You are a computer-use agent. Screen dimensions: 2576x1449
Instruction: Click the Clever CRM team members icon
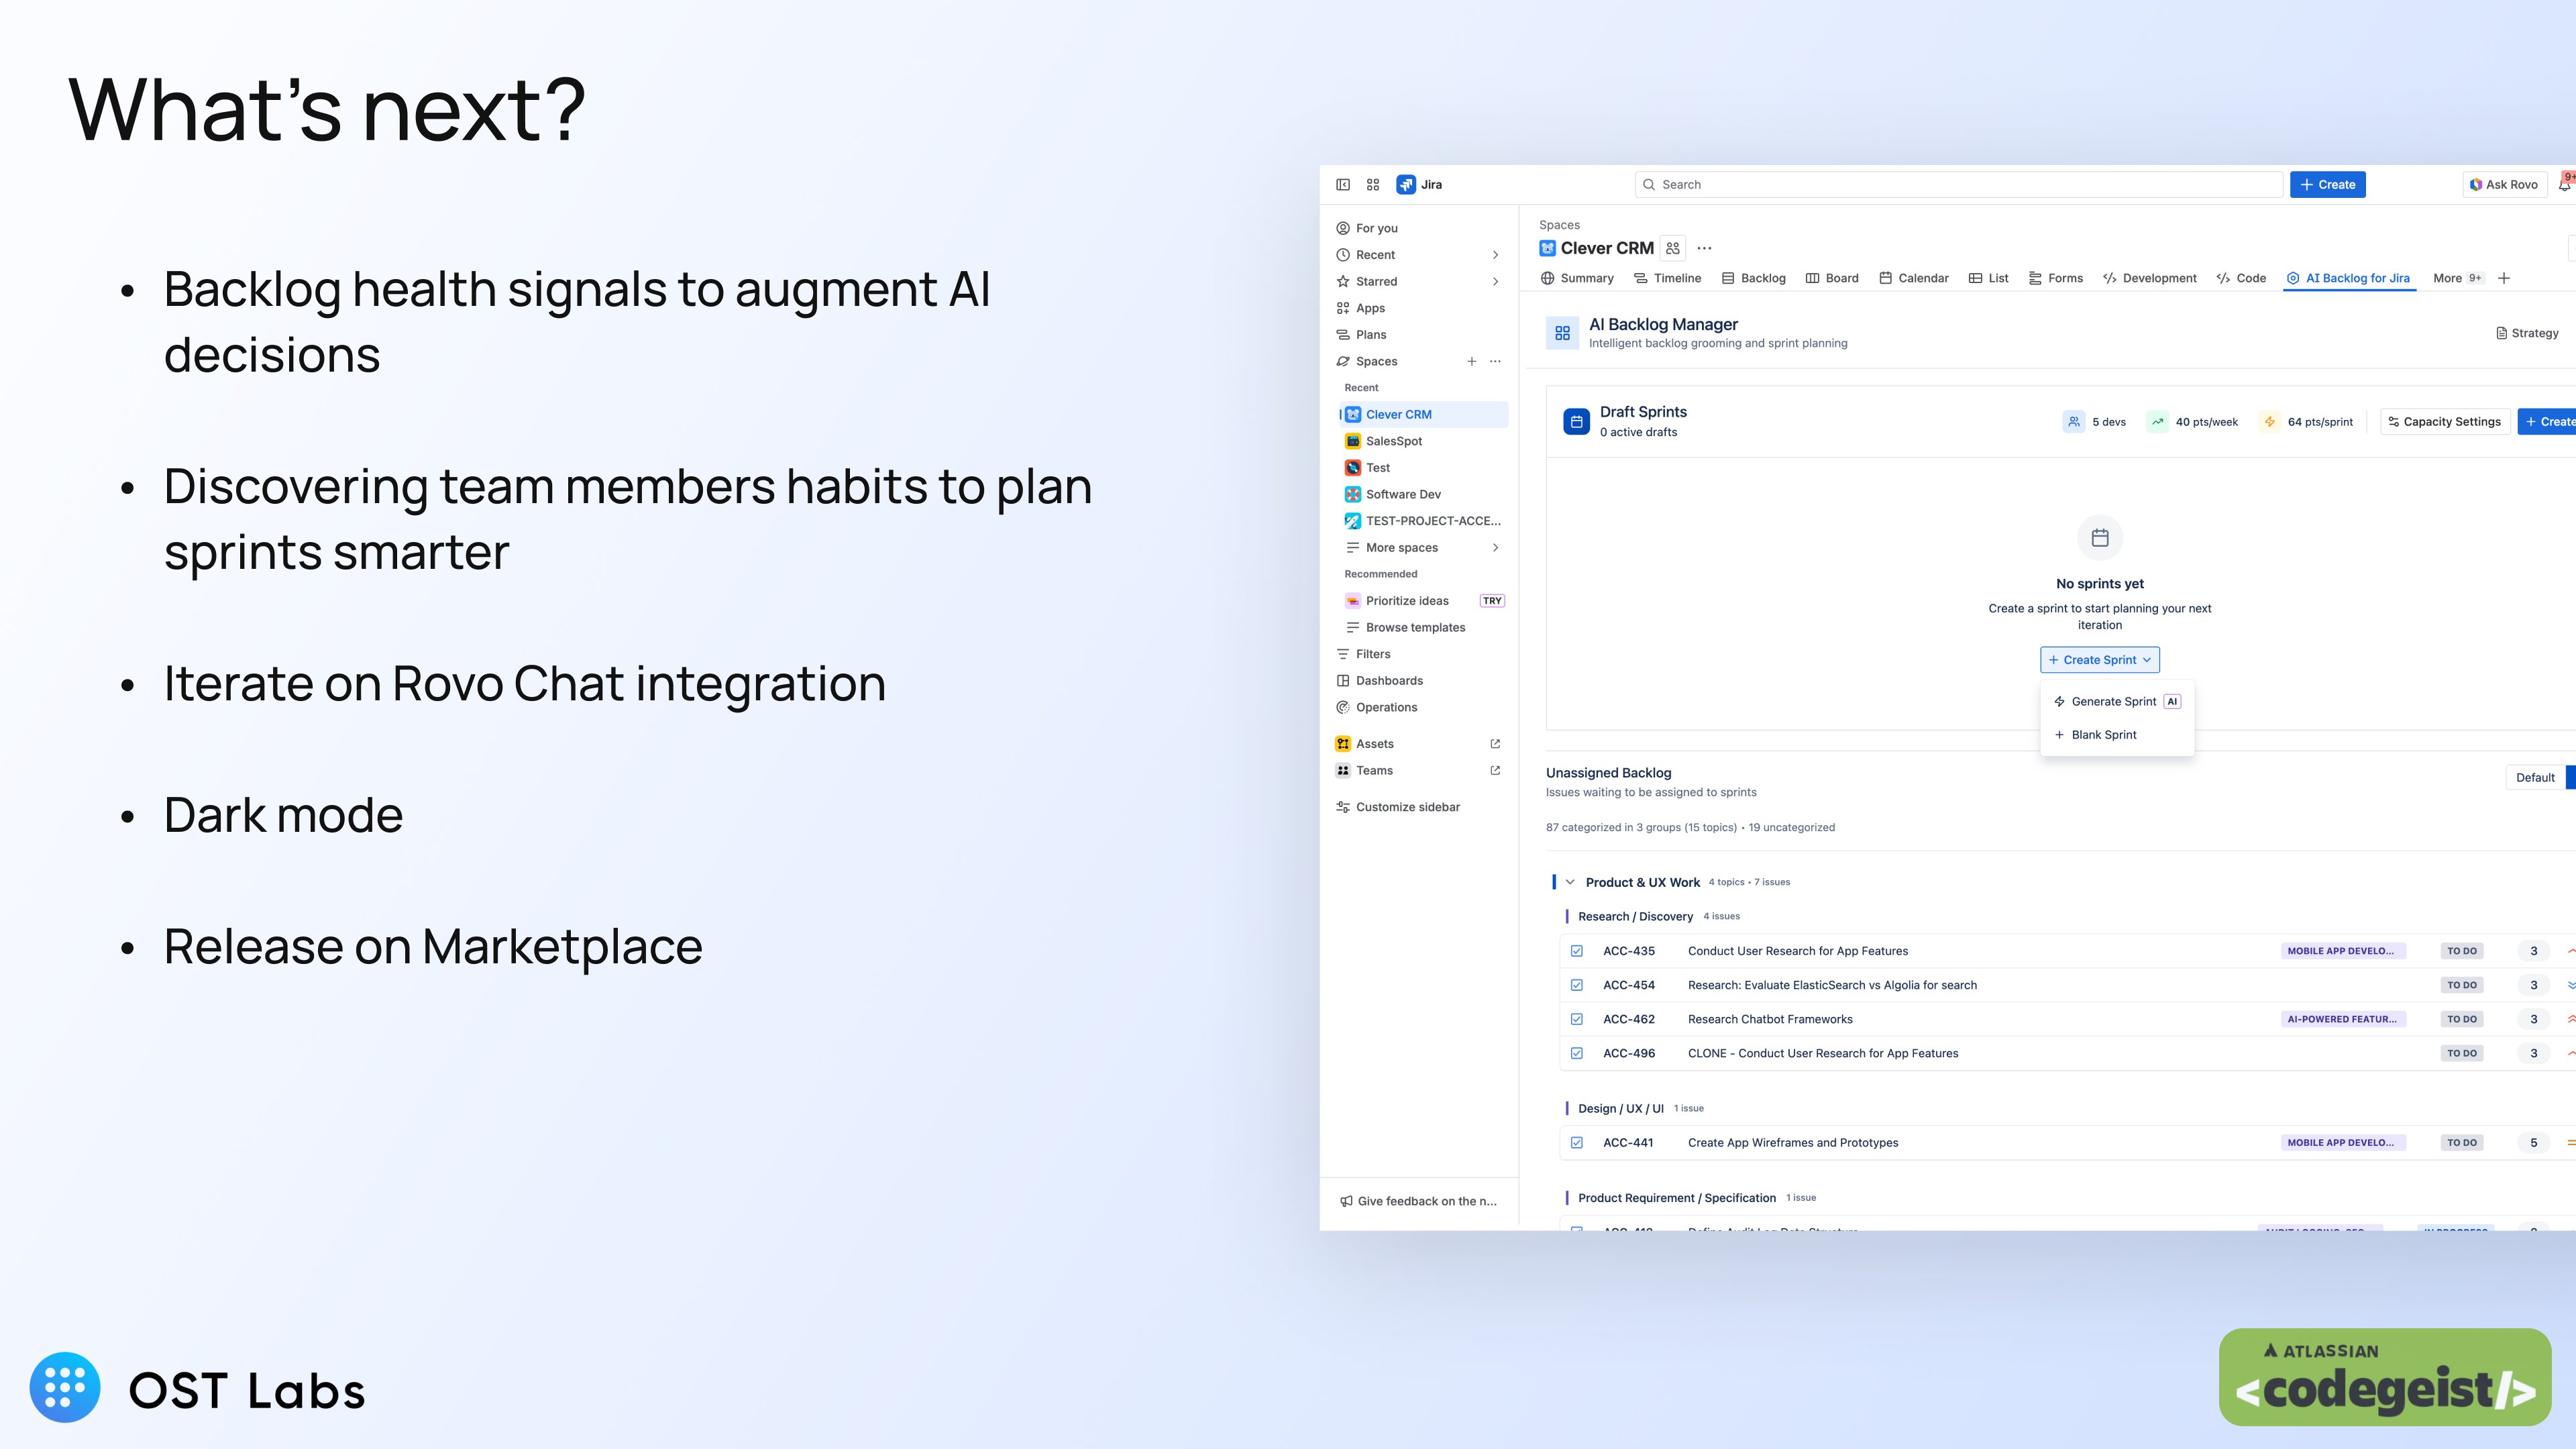[1673, 248]
